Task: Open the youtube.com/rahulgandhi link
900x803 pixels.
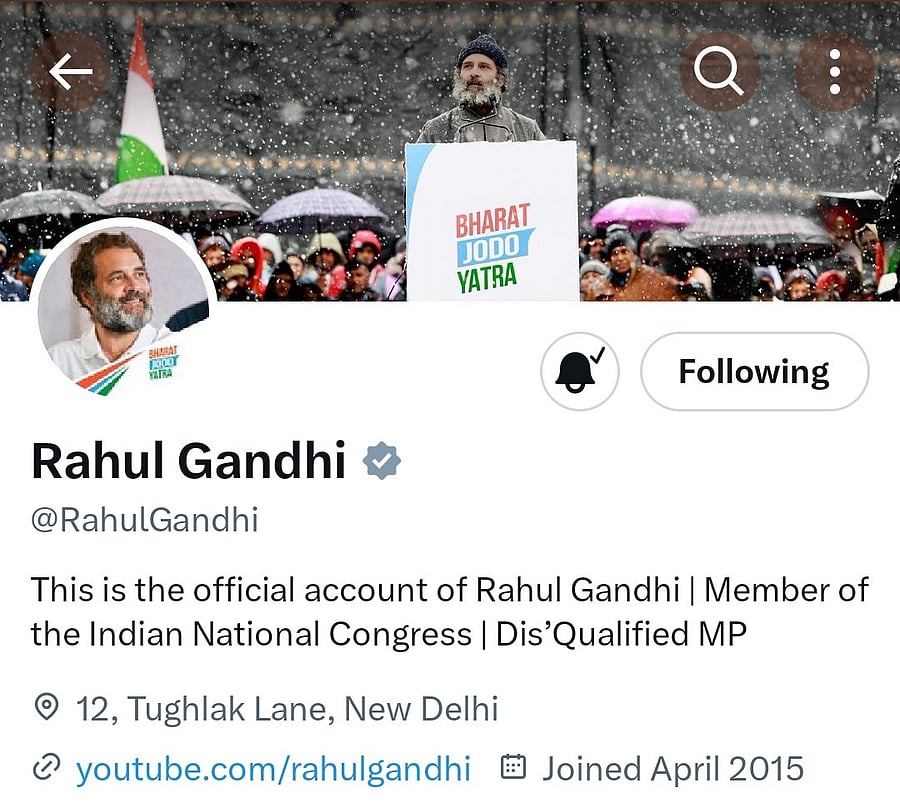Action: 273,768
